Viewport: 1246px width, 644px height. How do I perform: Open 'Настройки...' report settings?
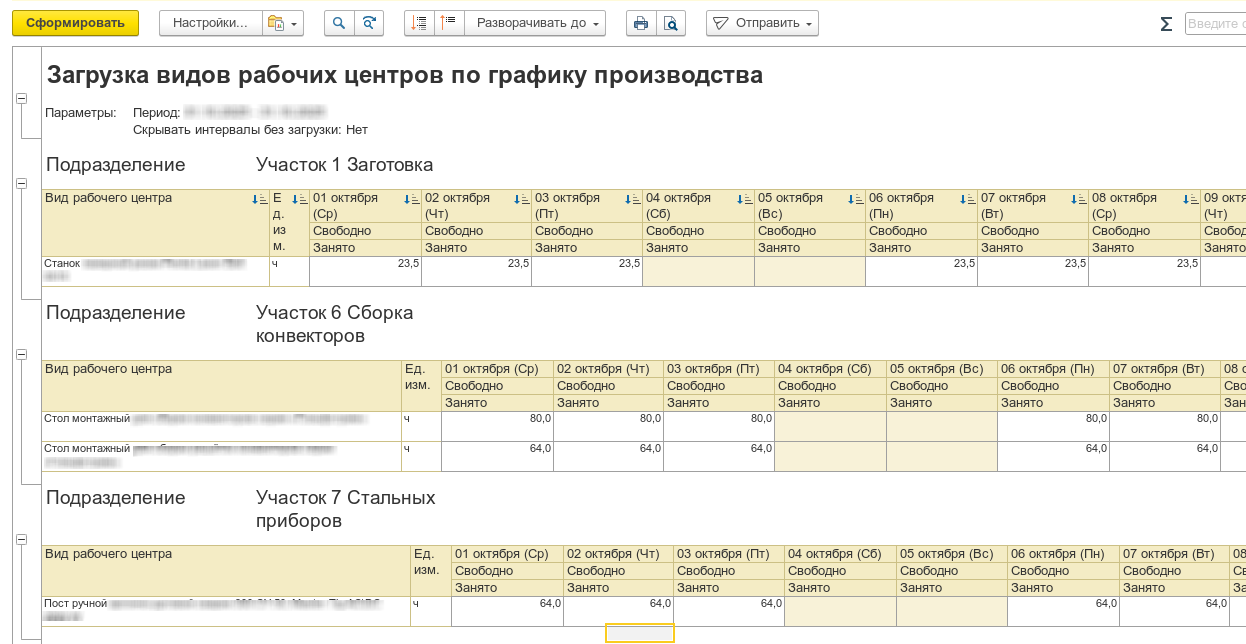[210, 23]
